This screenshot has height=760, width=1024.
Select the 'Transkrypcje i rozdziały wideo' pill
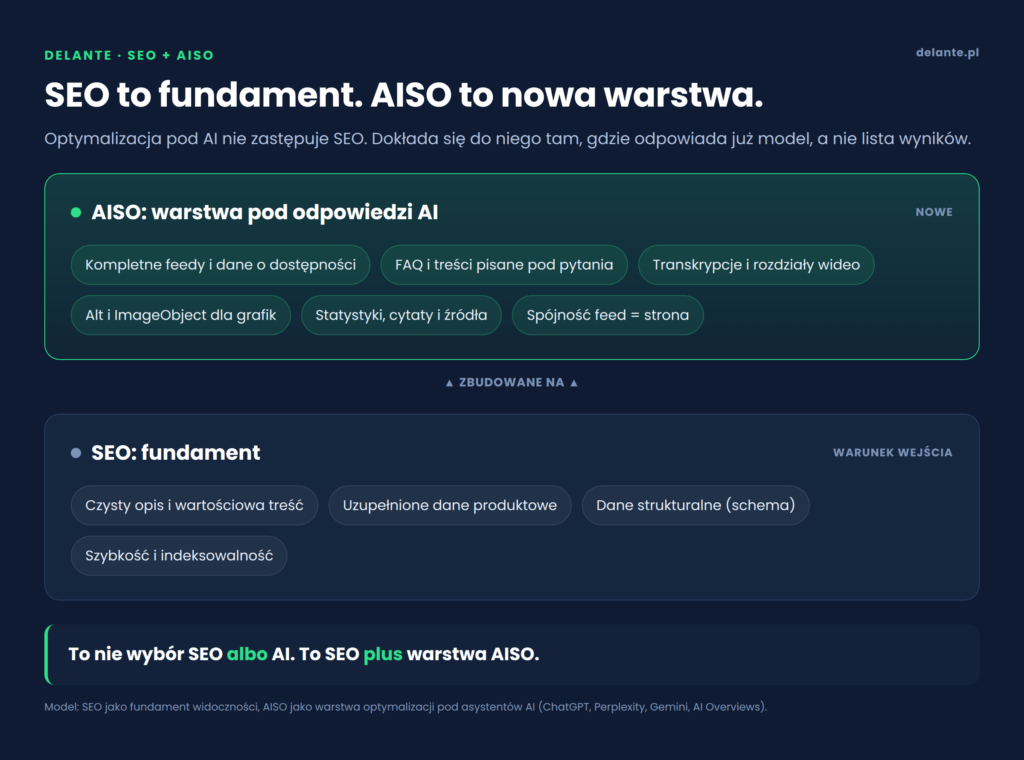756,264
